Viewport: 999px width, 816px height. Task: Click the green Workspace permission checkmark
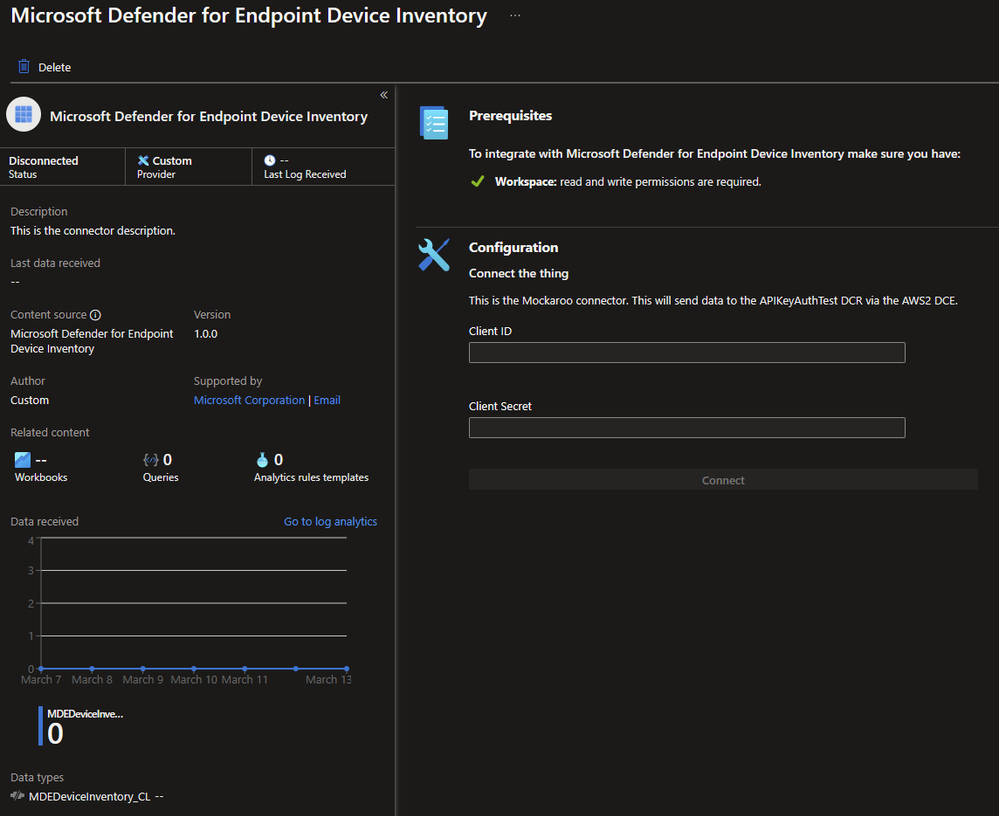click(x=477, y=182)
